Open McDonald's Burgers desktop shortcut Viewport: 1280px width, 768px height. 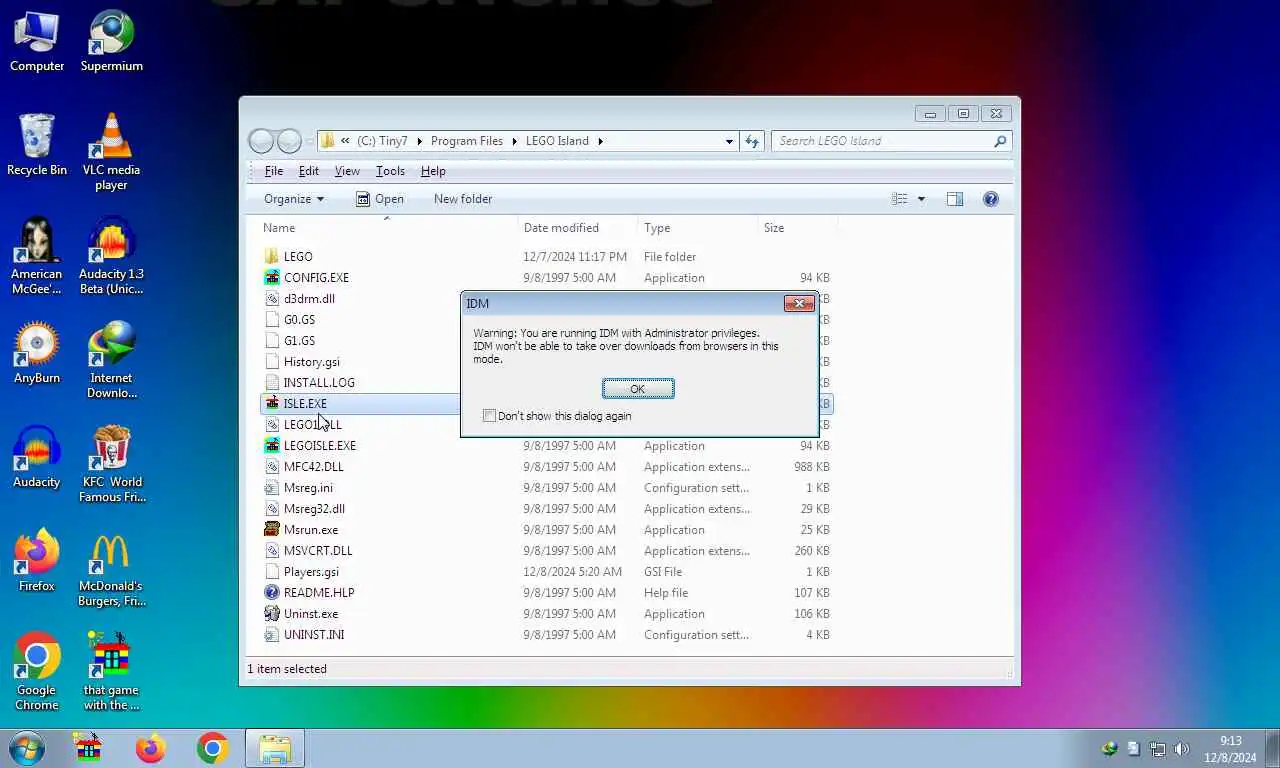pyautogui.click(x=111, y=568)
